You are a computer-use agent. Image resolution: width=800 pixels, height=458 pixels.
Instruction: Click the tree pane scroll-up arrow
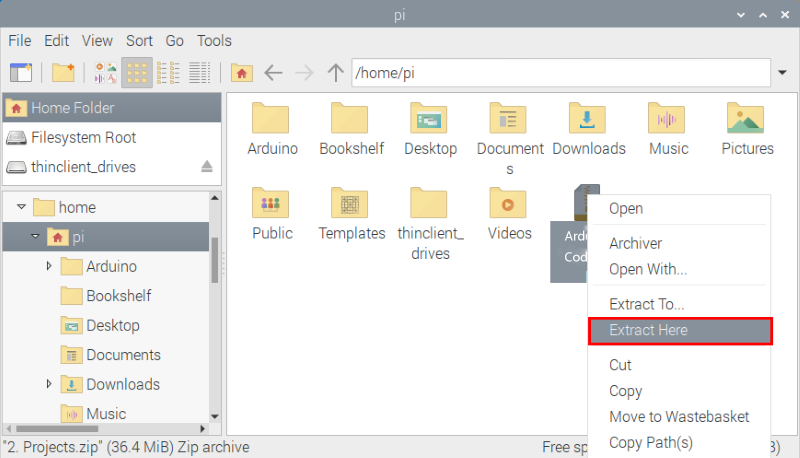point(215,198)
